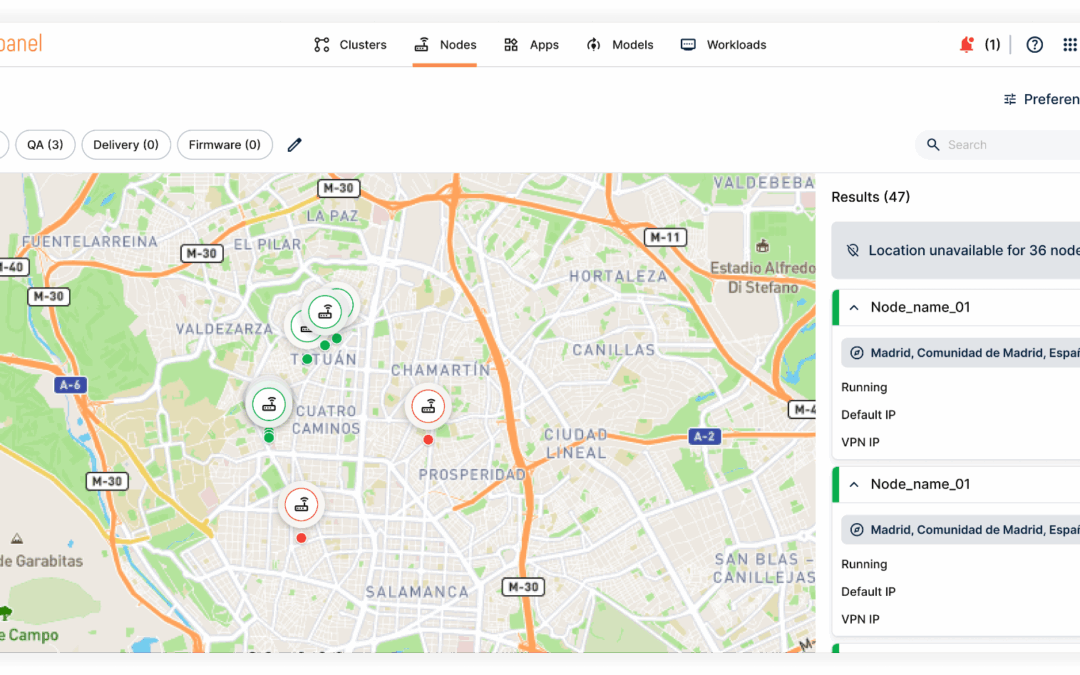Switch to the Clusters tab

(363, 44)
